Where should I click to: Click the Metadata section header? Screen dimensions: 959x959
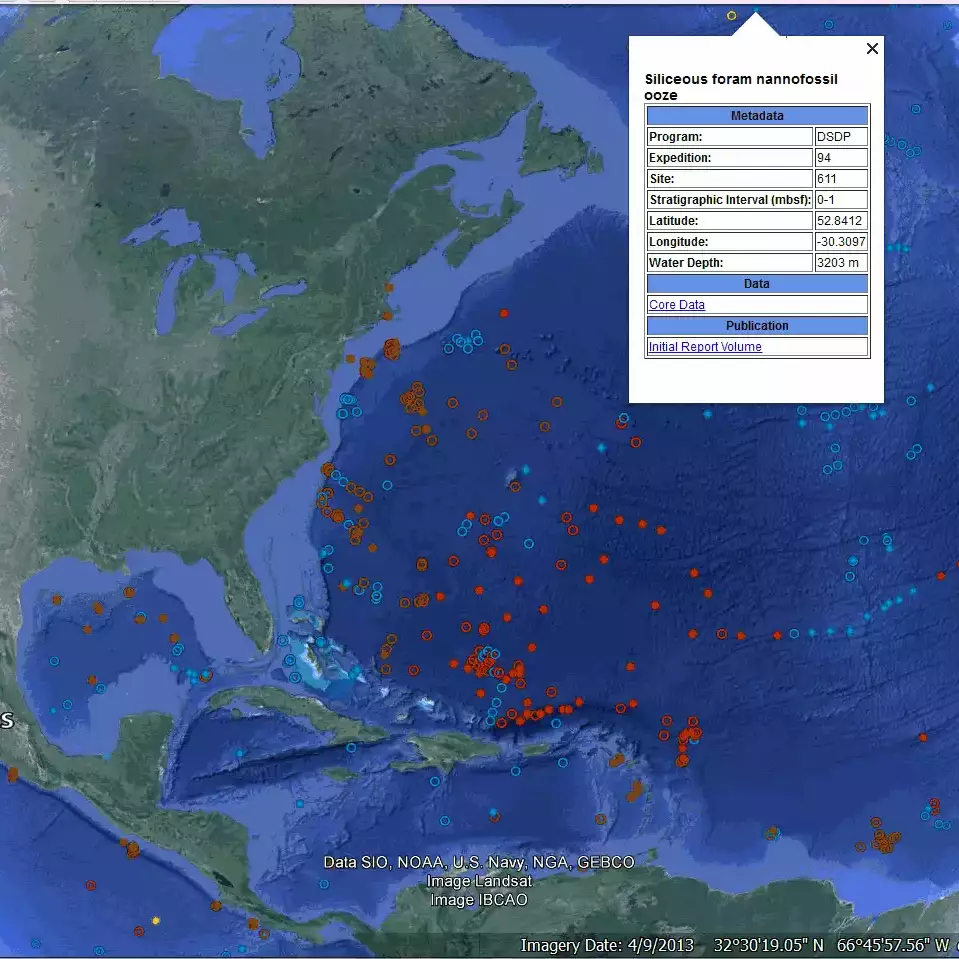(x=757, y=115)
